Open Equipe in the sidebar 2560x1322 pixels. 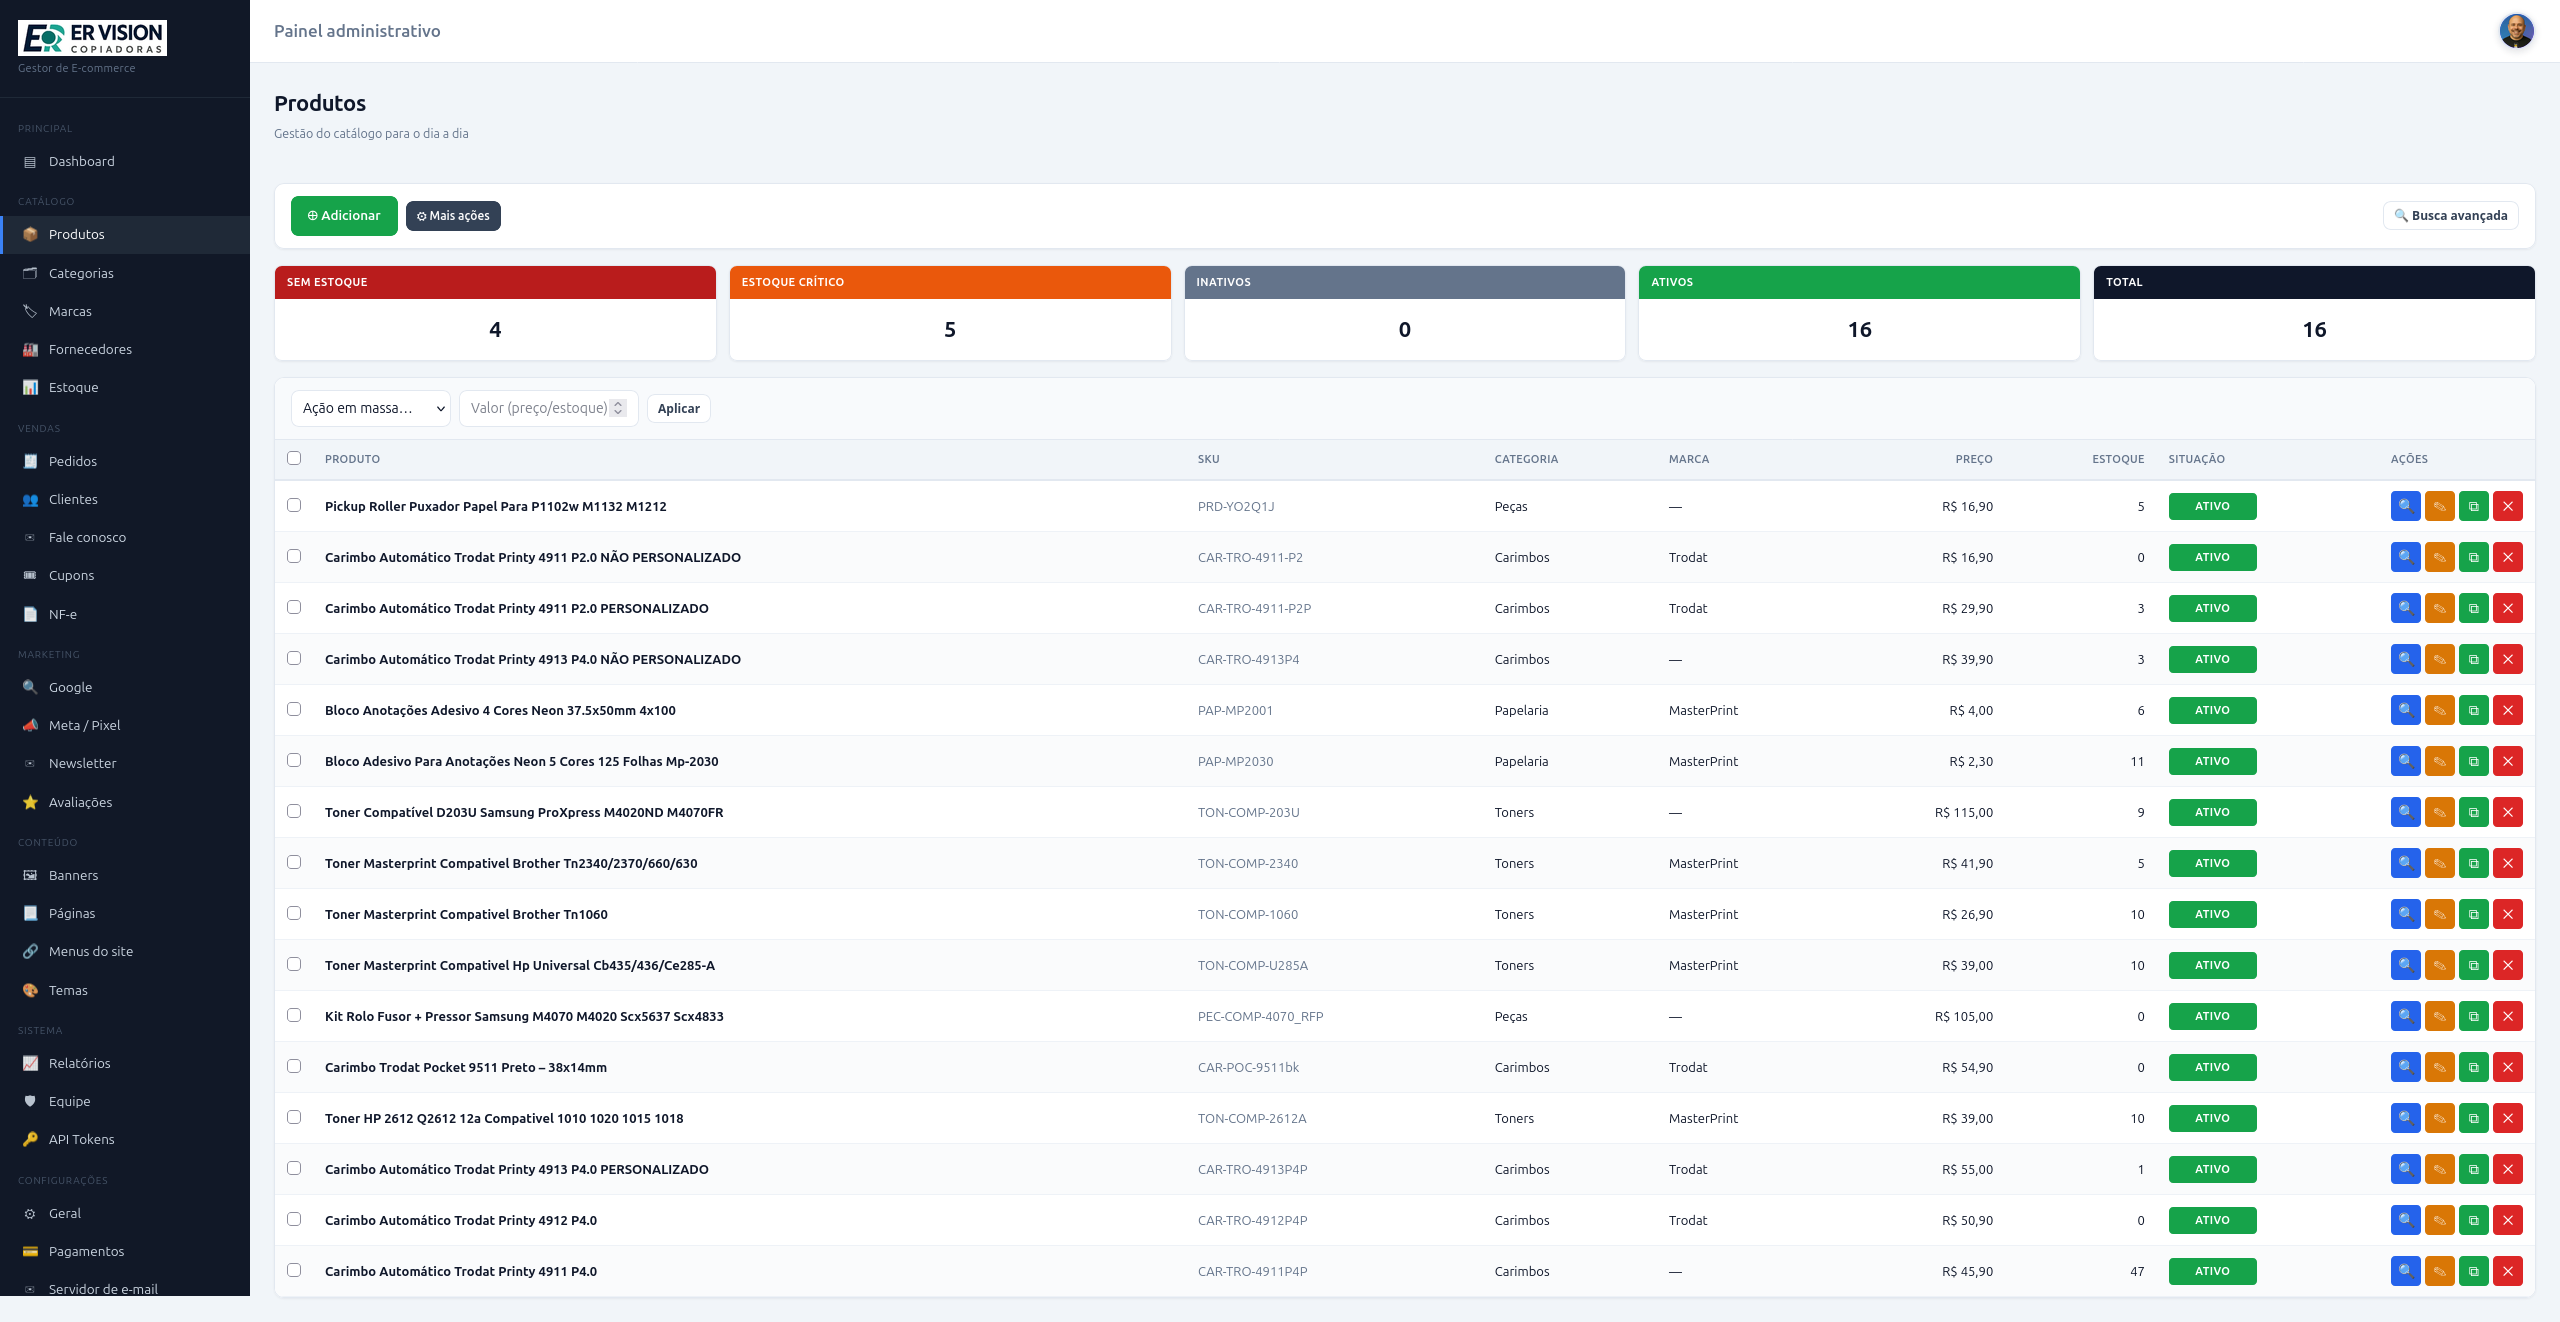125,1101
